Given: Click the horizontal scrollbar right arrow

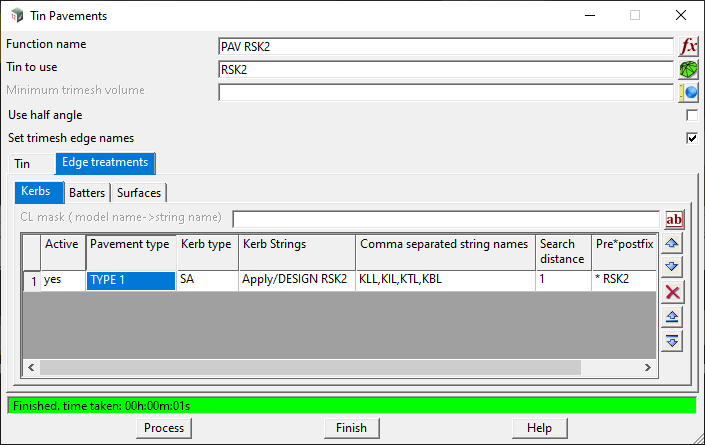Looking at the screenshot, I should point(647,368).
